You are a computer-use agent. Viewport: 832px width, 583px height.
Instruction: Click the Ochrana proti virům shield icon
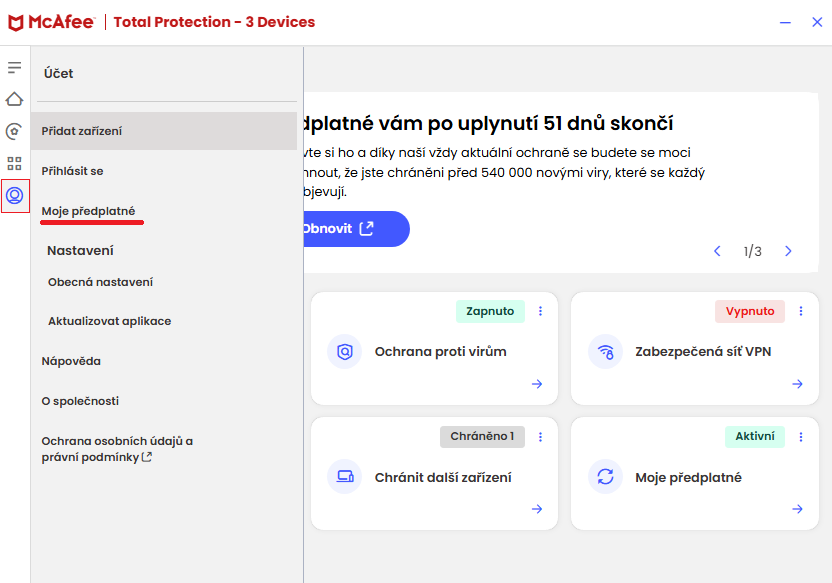coord(344,351)
